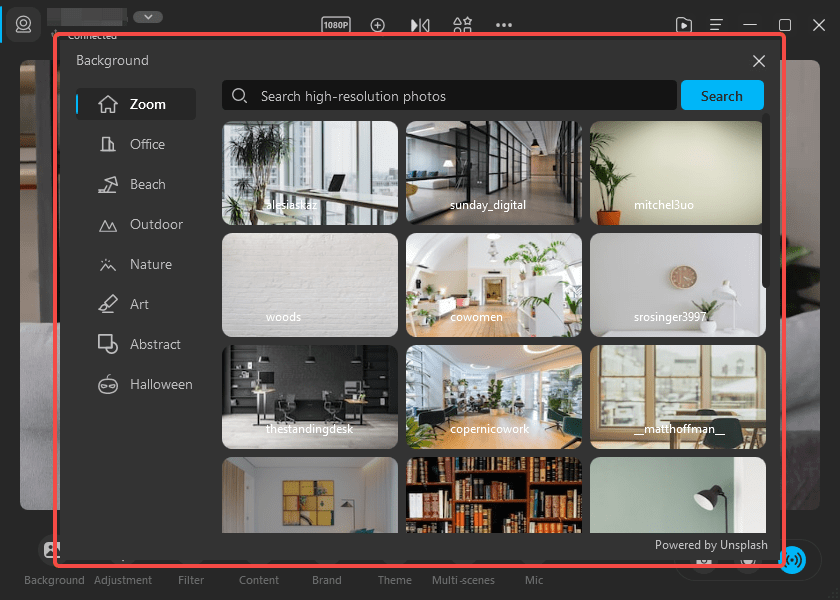Open the Multi-scenes tab
Viewport: 840px width, 600px height.
(x=463, y=580)
